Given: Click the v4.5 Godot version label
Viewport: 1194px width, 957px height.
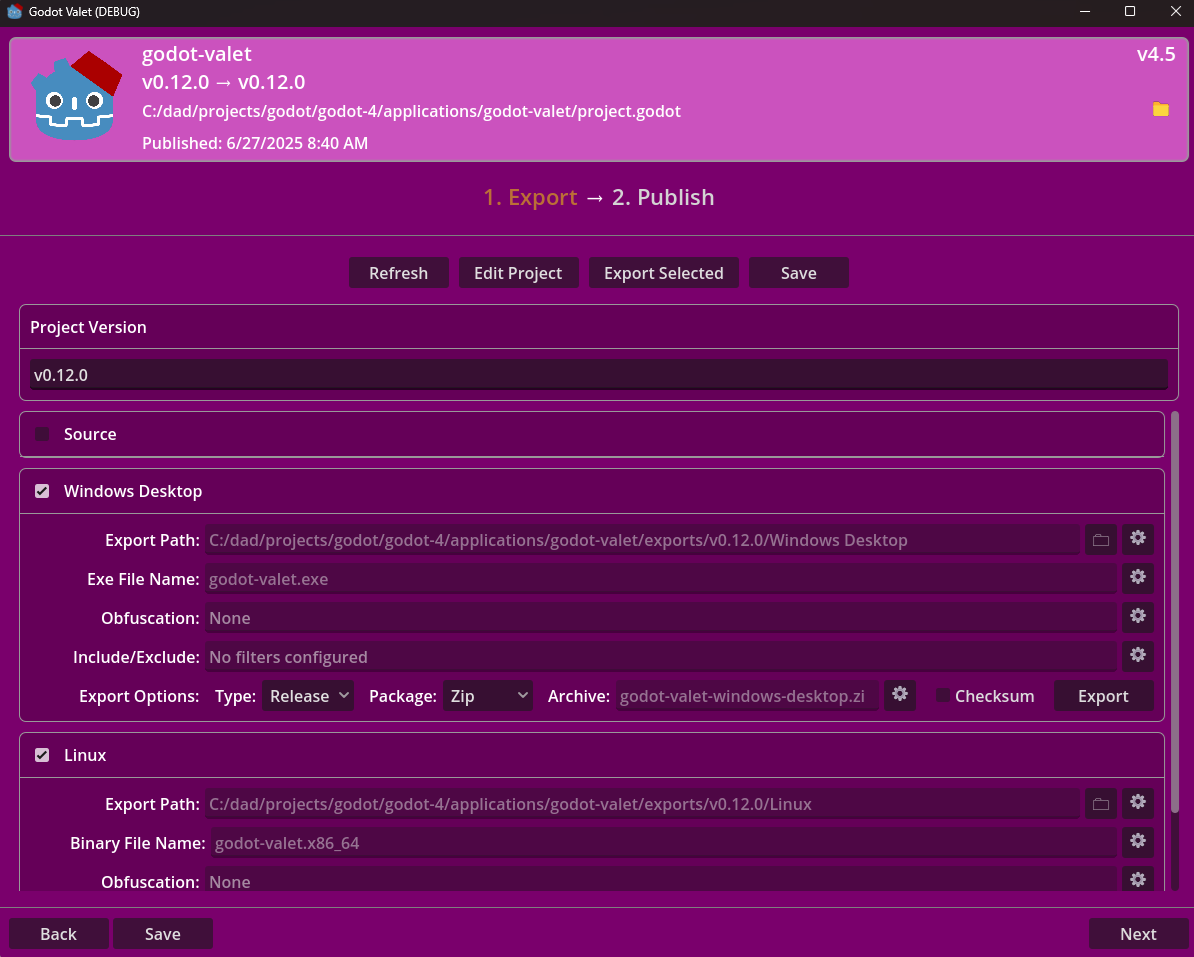Looking at the screenshot, I should (x=1156, y=54).
